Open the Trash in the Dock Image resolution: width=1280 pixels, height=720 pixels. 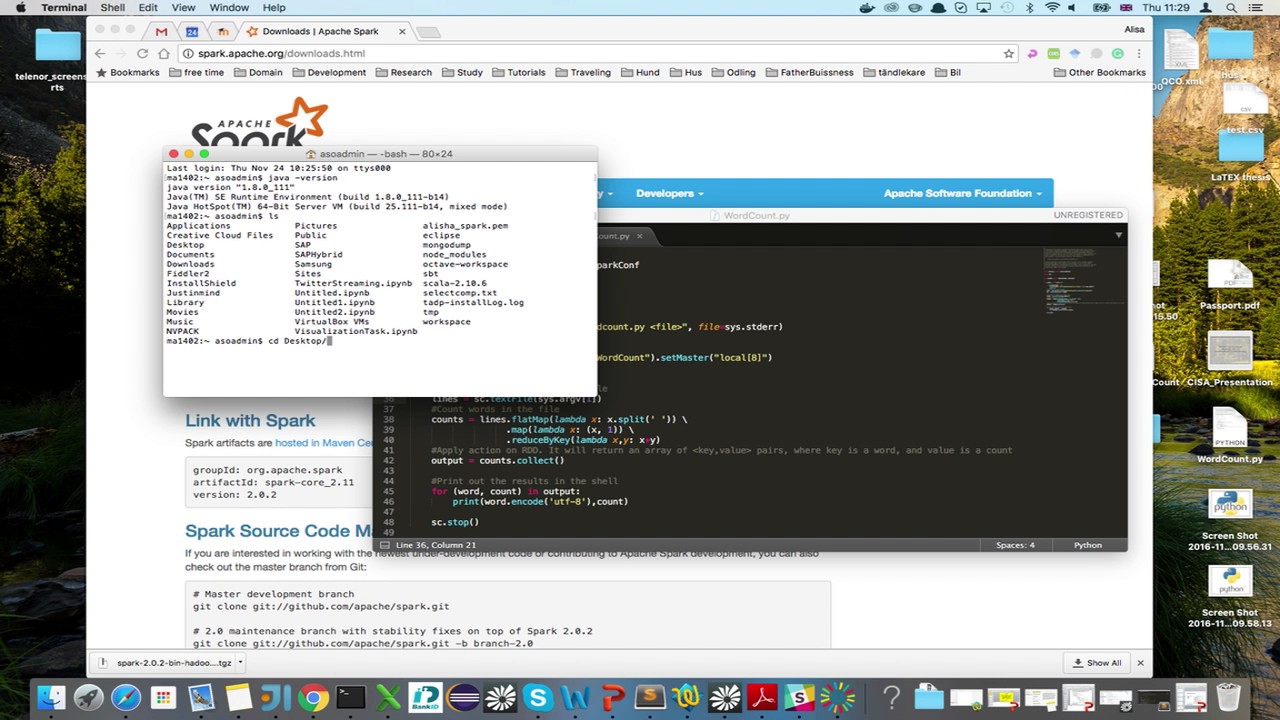coord(1228,697)
